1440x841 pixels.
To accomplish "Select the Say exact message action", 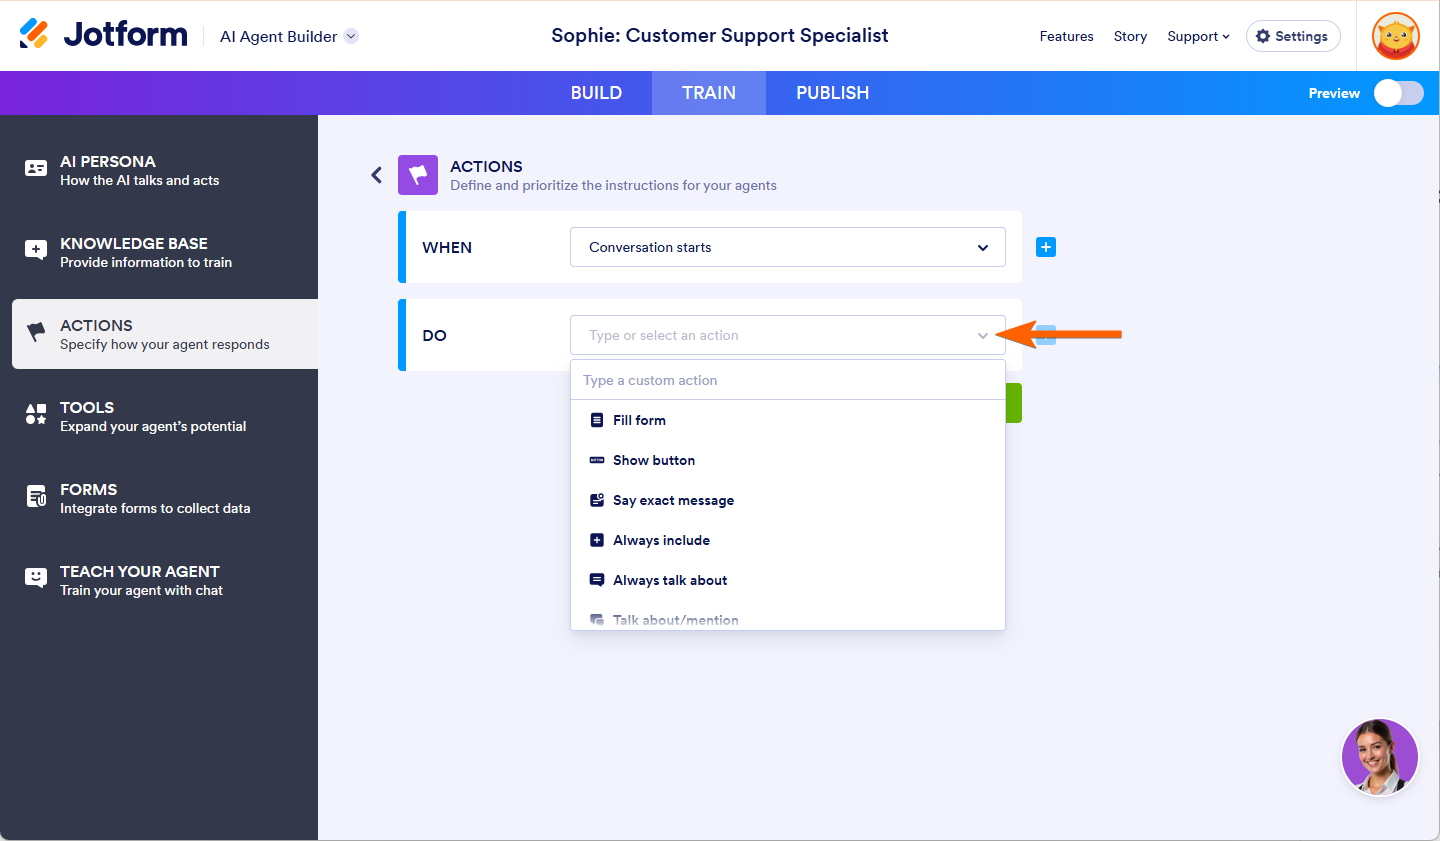I will click(x=788, y=500).
